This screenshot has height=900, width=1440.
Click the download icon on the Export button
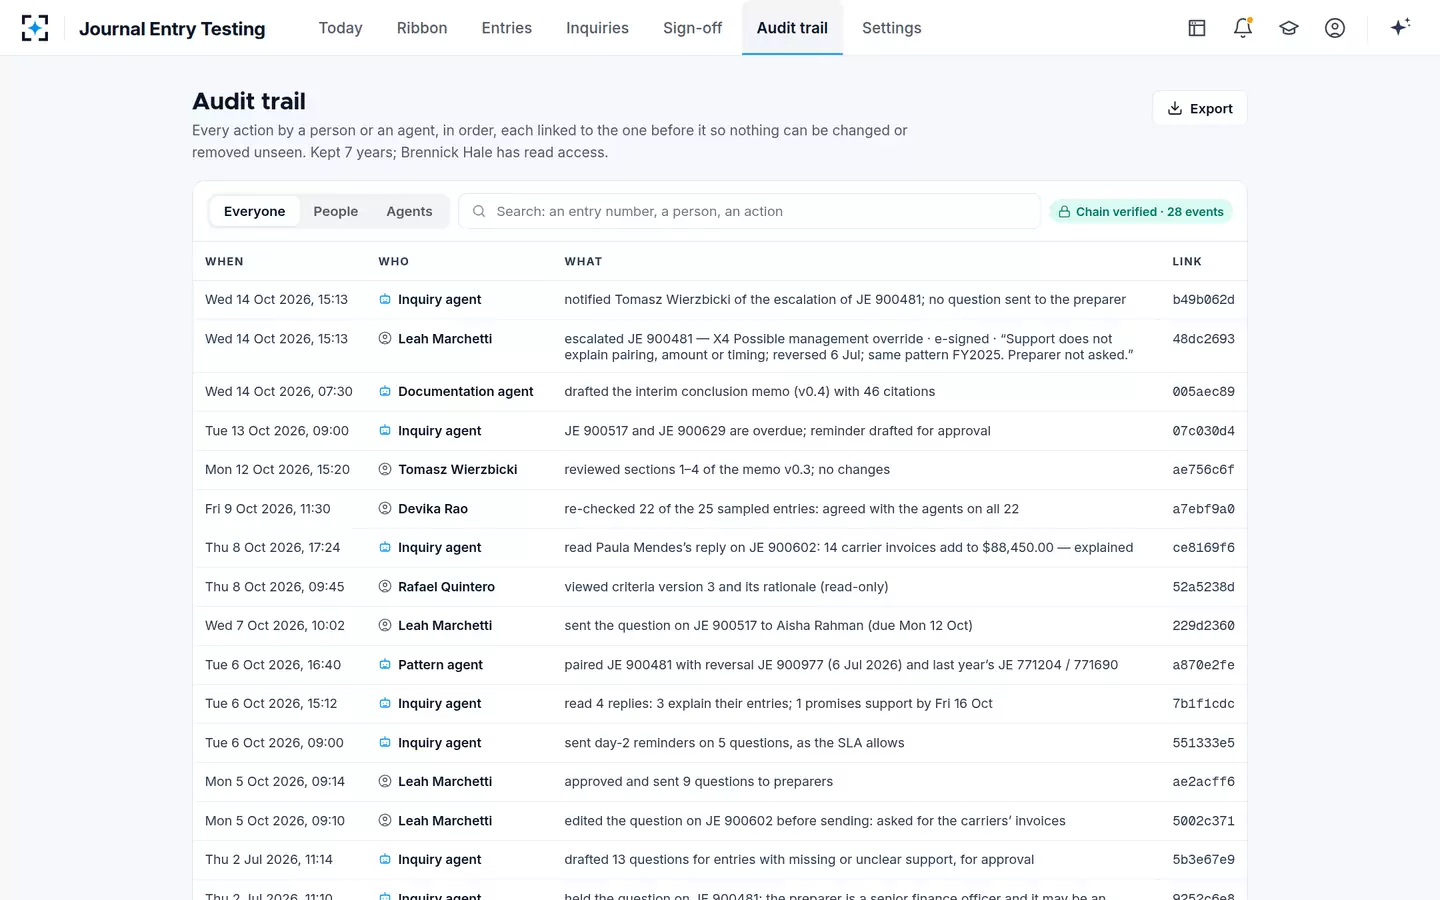(x=1175, y=109)
